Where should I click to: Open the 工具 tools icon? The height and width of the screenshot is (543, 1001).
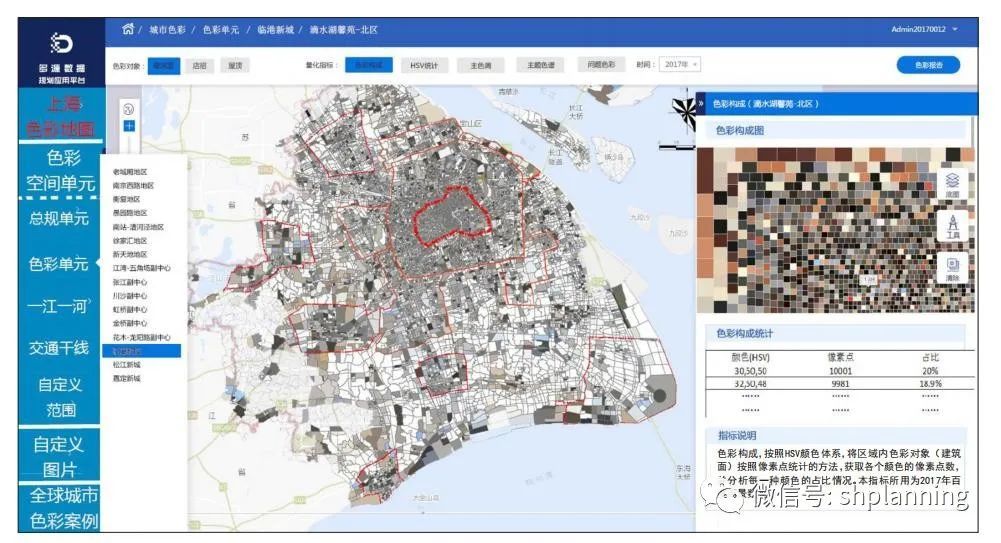952,227
